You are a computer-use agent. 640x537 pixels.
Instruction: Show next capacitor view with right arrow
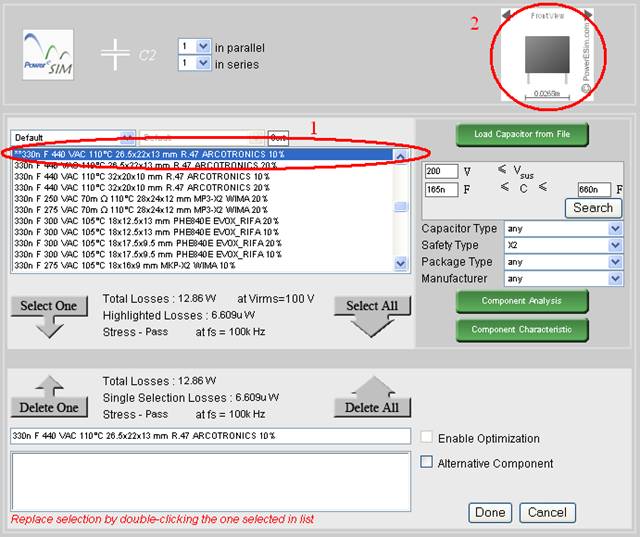(x=589, y=15)
